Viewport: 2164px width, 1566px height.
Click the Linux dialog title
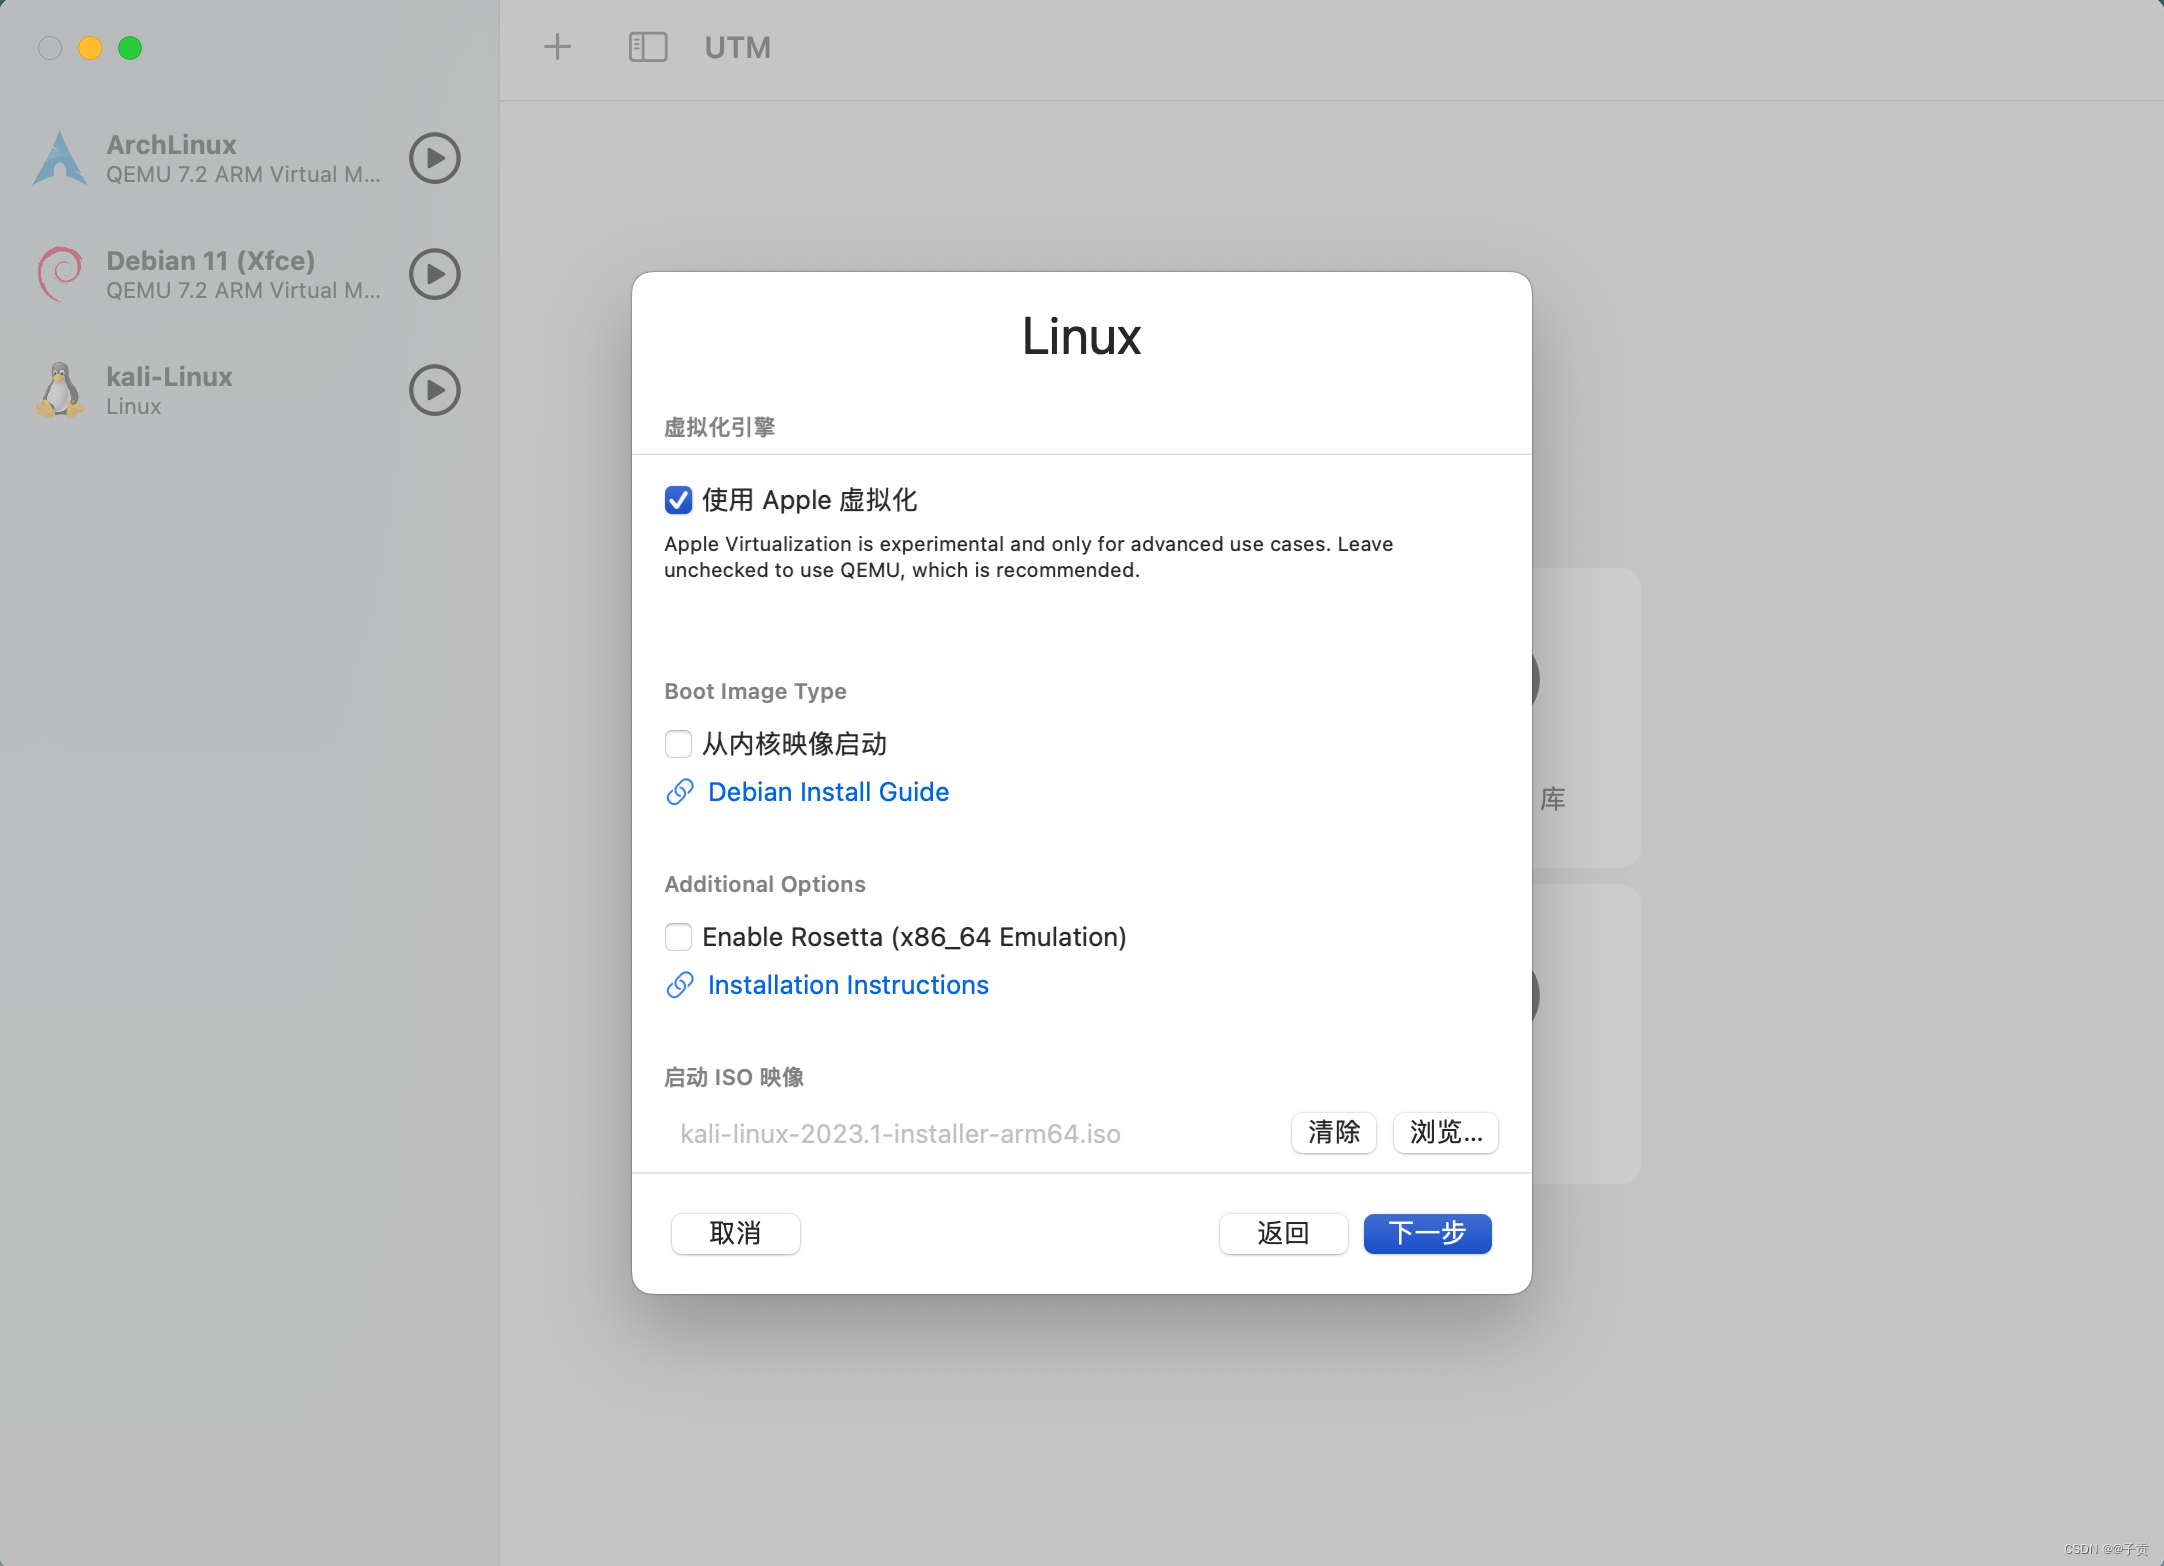(1082, 336)
